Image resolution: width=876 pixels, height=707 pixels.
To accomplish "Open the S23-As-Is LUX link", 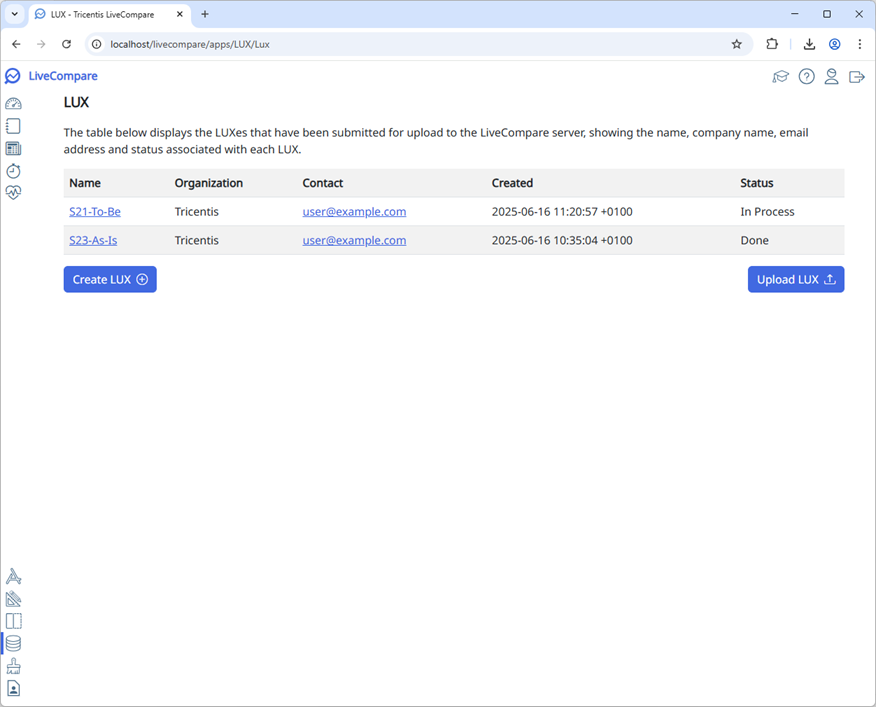I will tap(93, 240).
